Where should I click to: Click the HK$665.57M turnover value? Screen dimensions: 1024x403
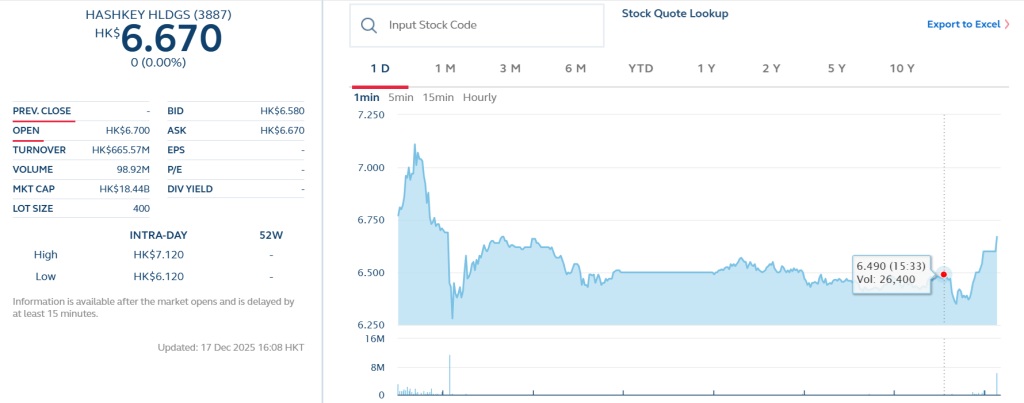[121, 150]
